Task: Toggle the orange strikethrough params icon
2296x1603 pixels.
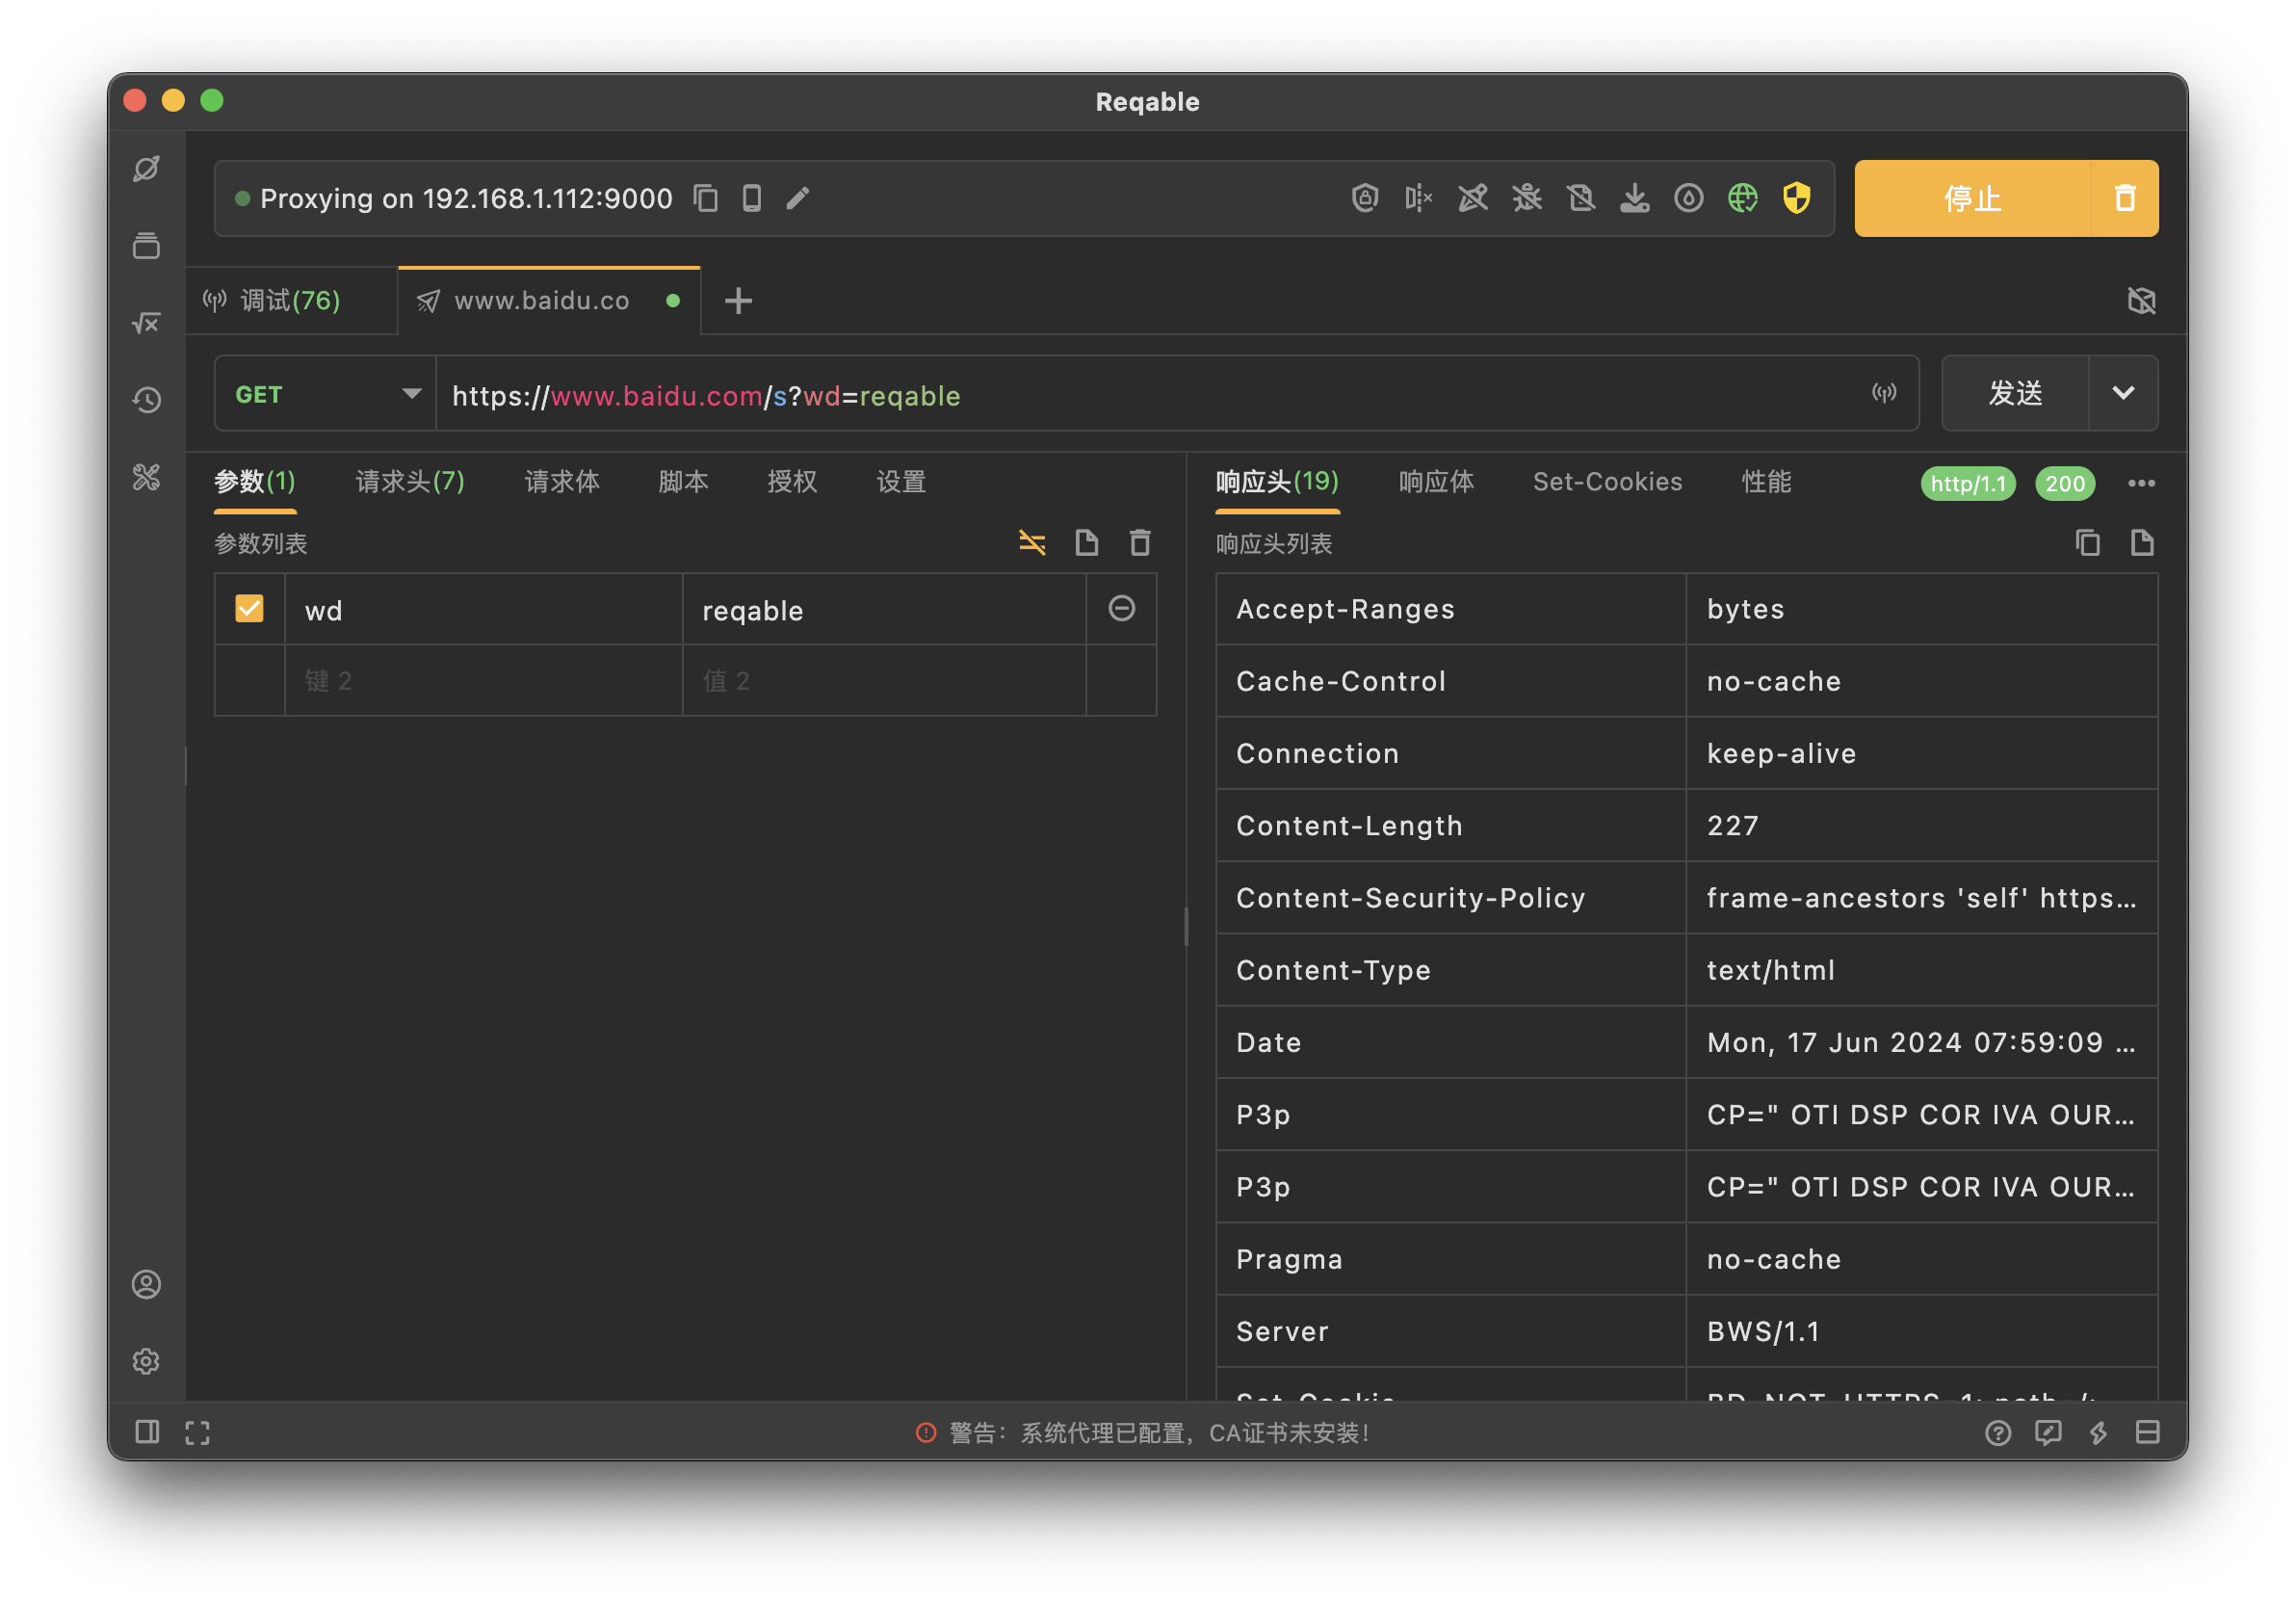Action: pyautogui.click(x=1032, y=543)
